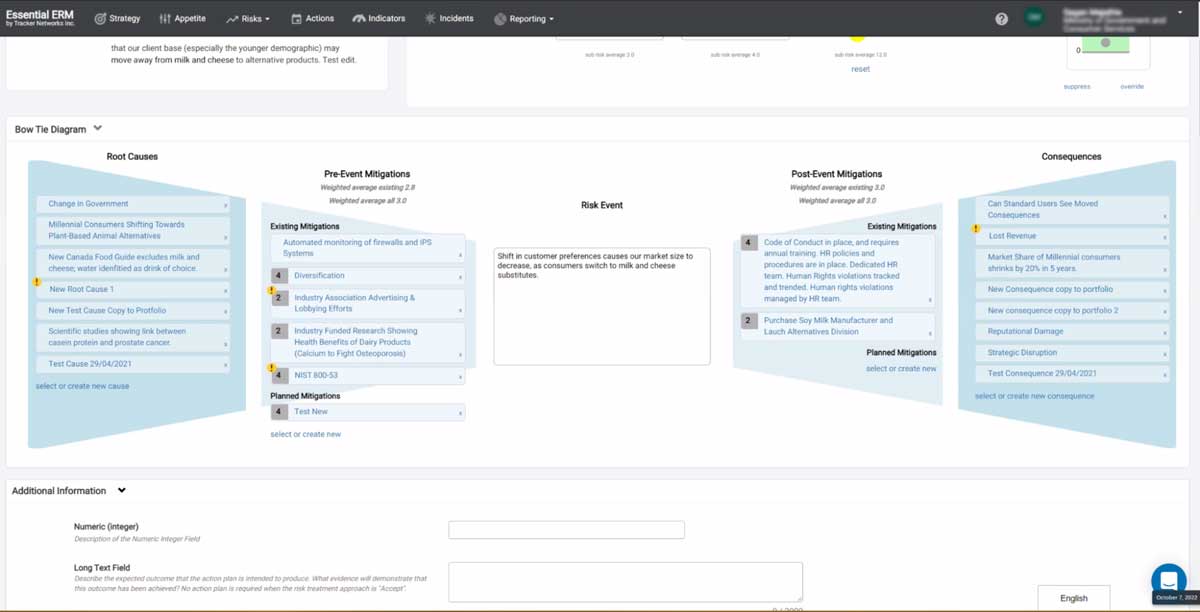Open the Strategy menu

pos(117,18)
